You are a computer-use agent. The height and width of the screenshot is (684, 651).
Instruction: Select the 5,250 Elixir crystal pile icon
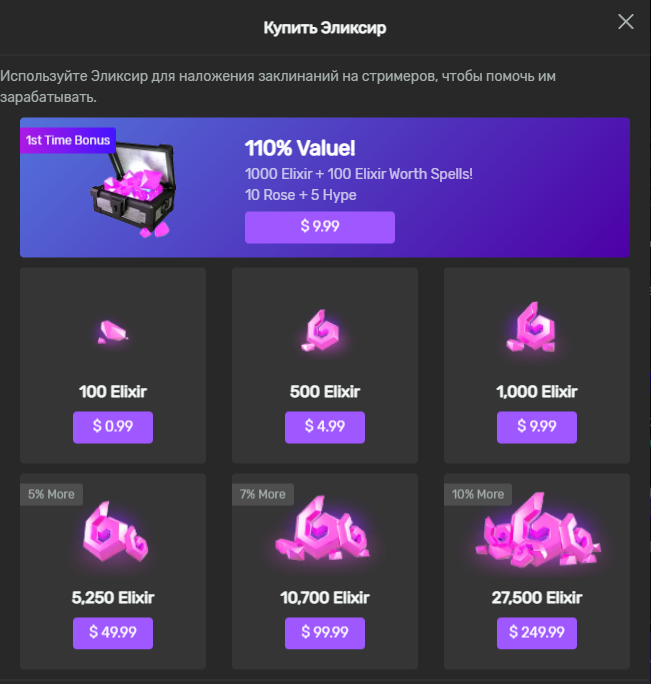click(x=116, y=532)
